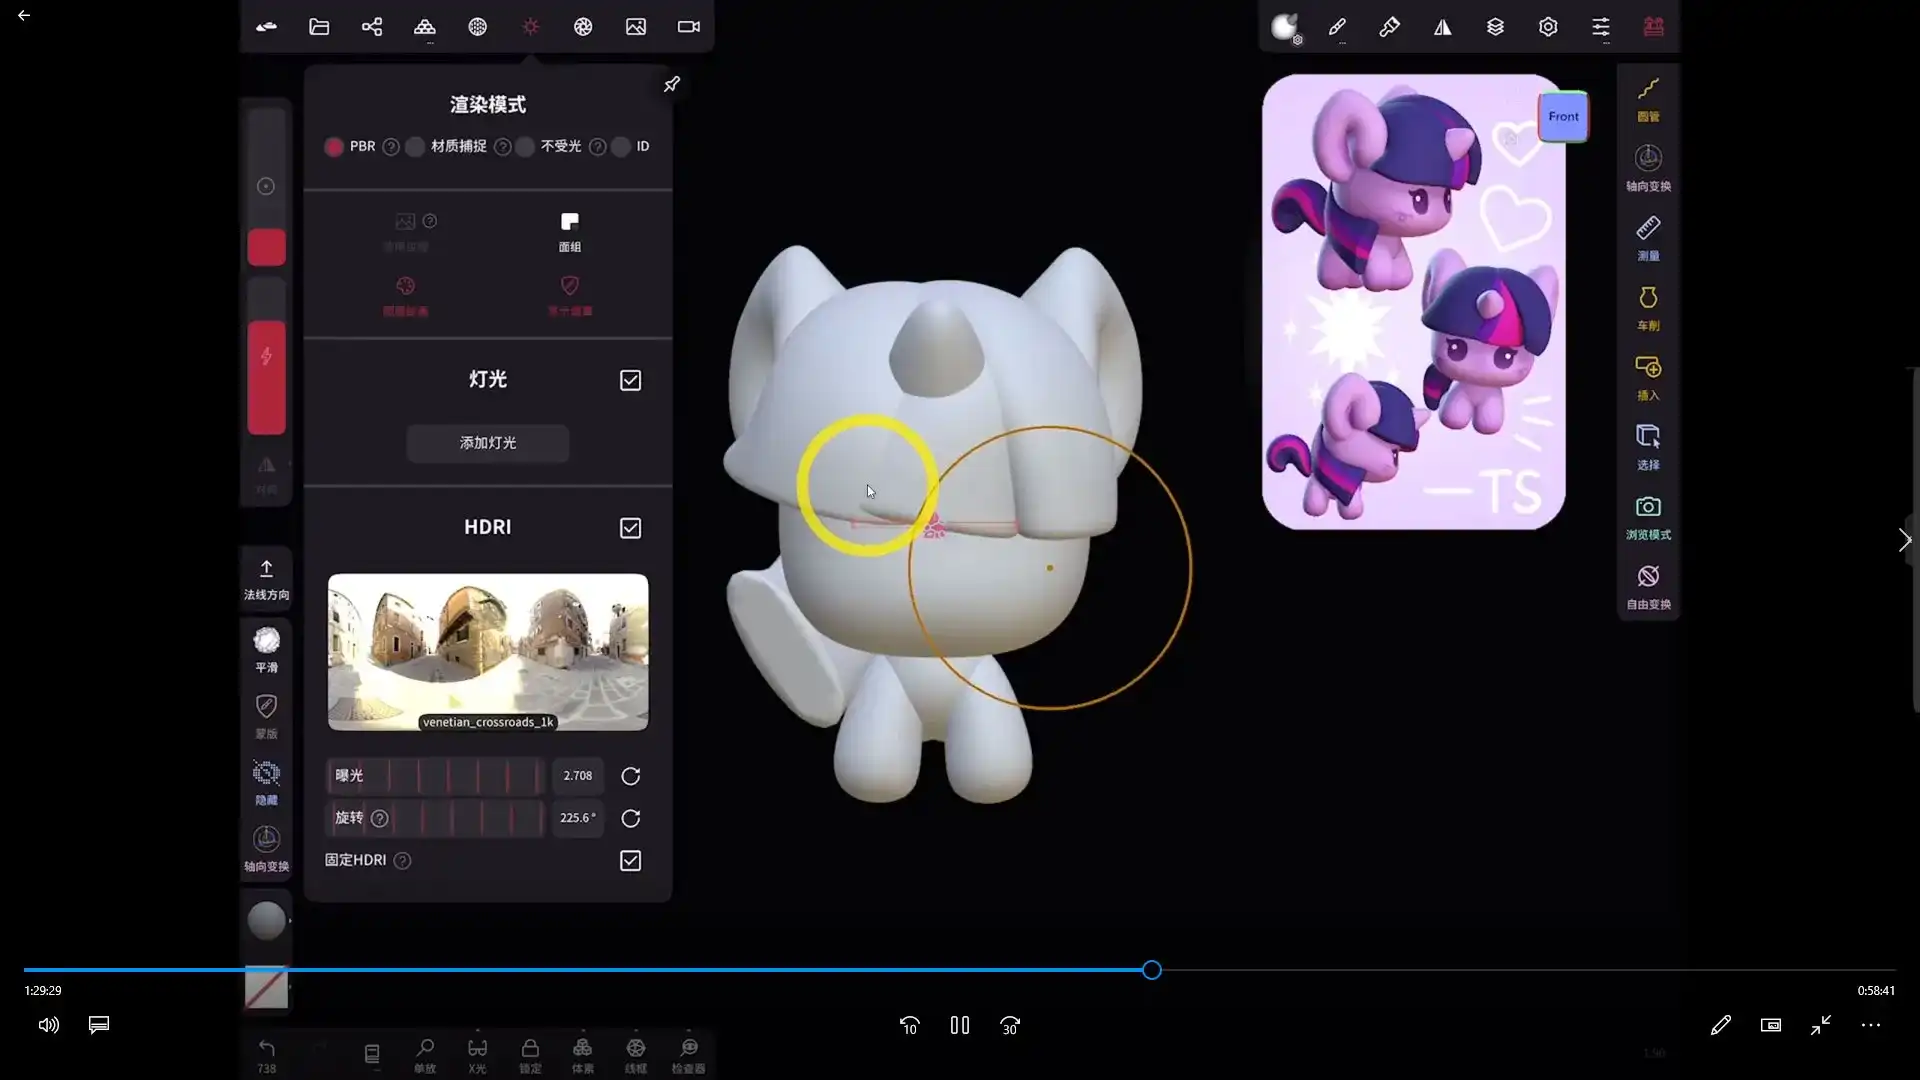Disable the HDRI checkbox

tap(630, 527)
